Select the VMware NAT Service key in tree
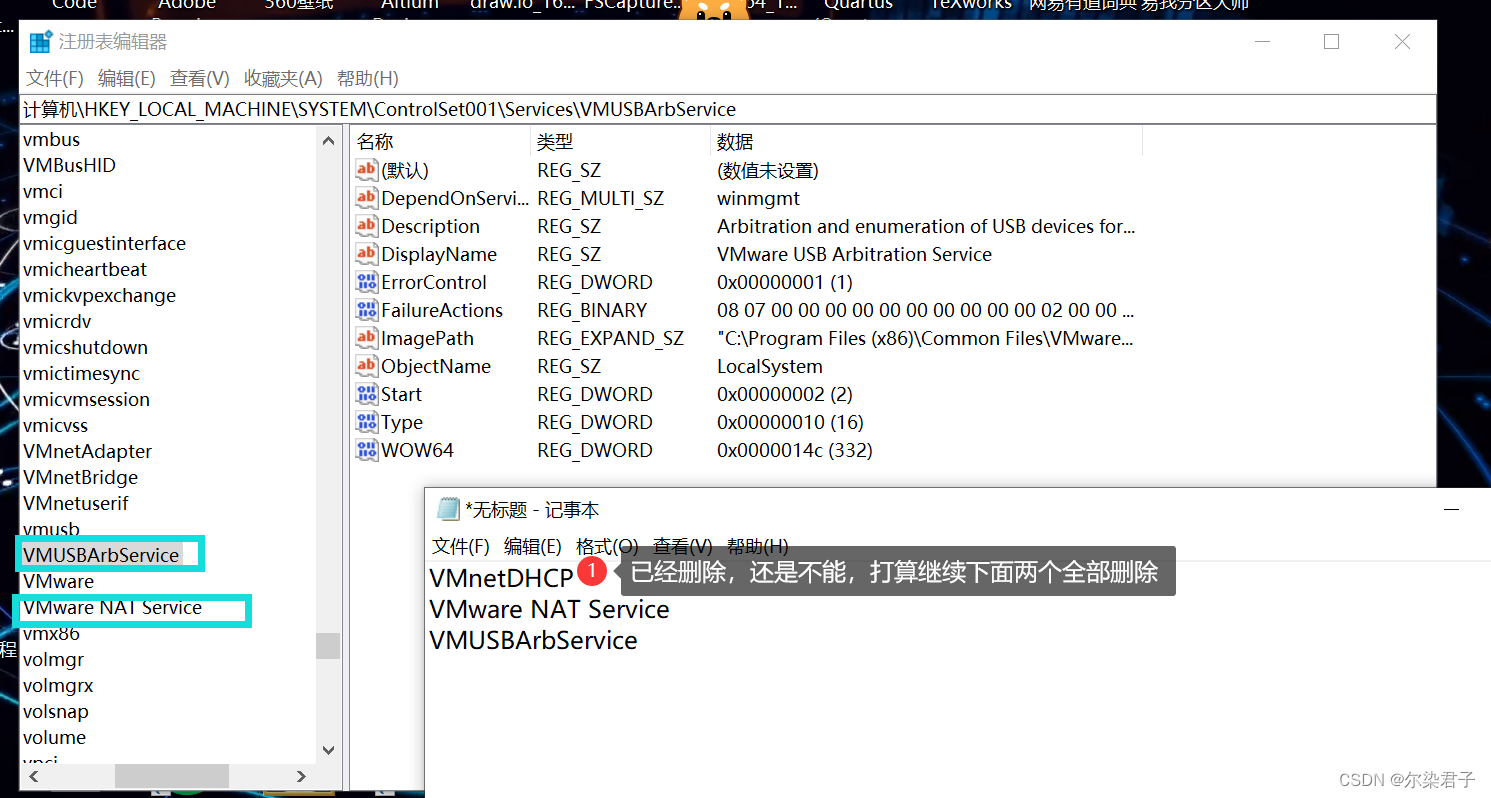 [112, 607]
